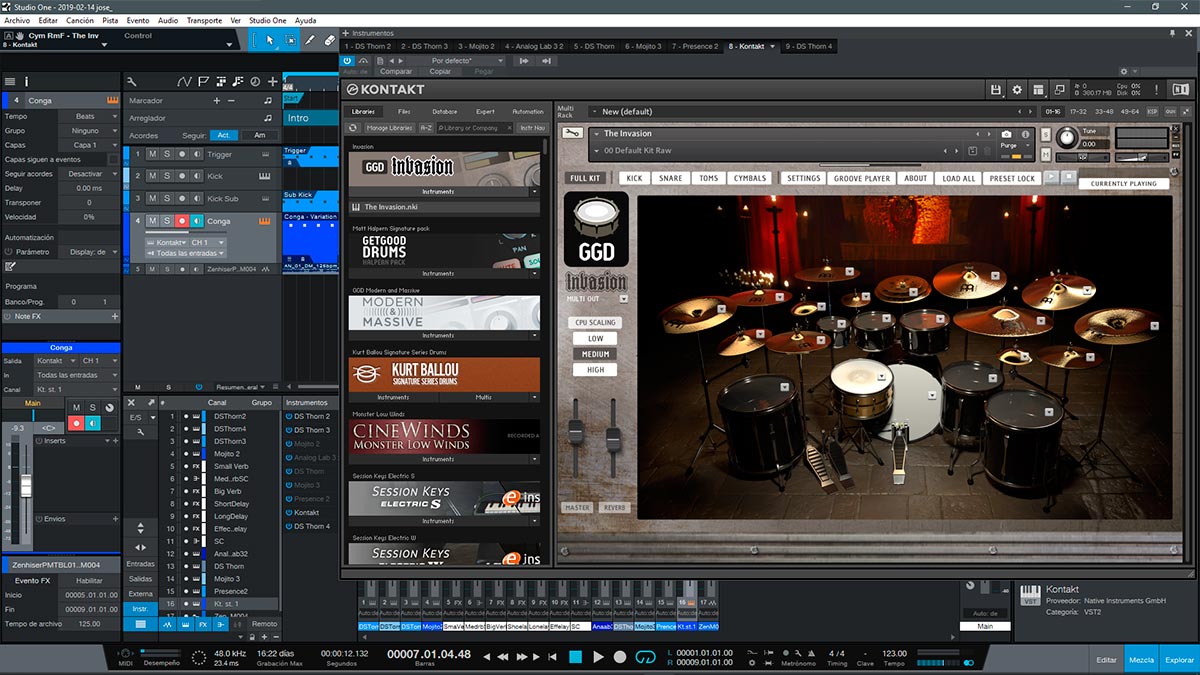Click the record button in transport

click(x=620, y=657)
